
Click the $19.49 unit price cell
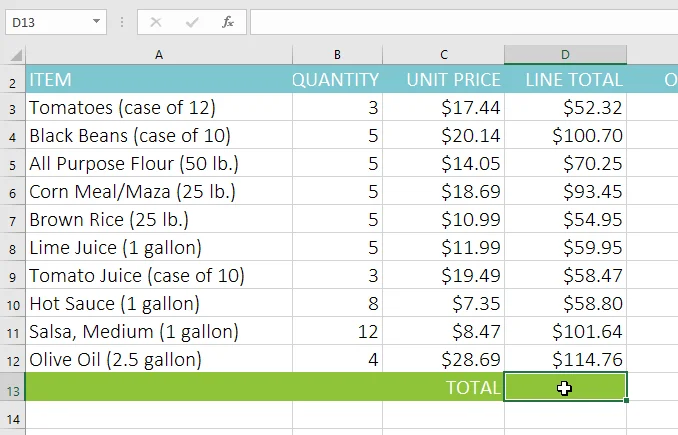tap(443, 275)
